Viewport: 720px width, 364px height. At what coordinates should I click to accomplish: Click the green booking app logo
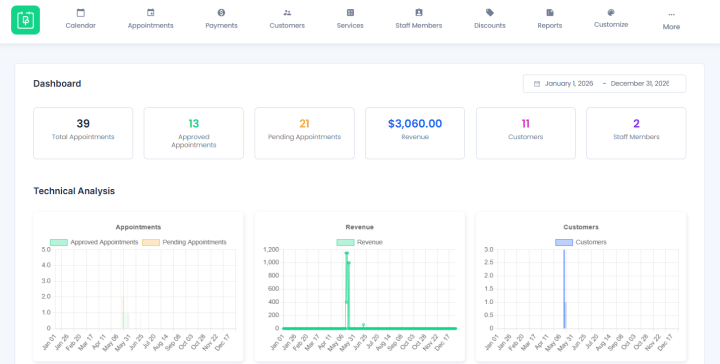pyautogui.click(x=26, y=20)
